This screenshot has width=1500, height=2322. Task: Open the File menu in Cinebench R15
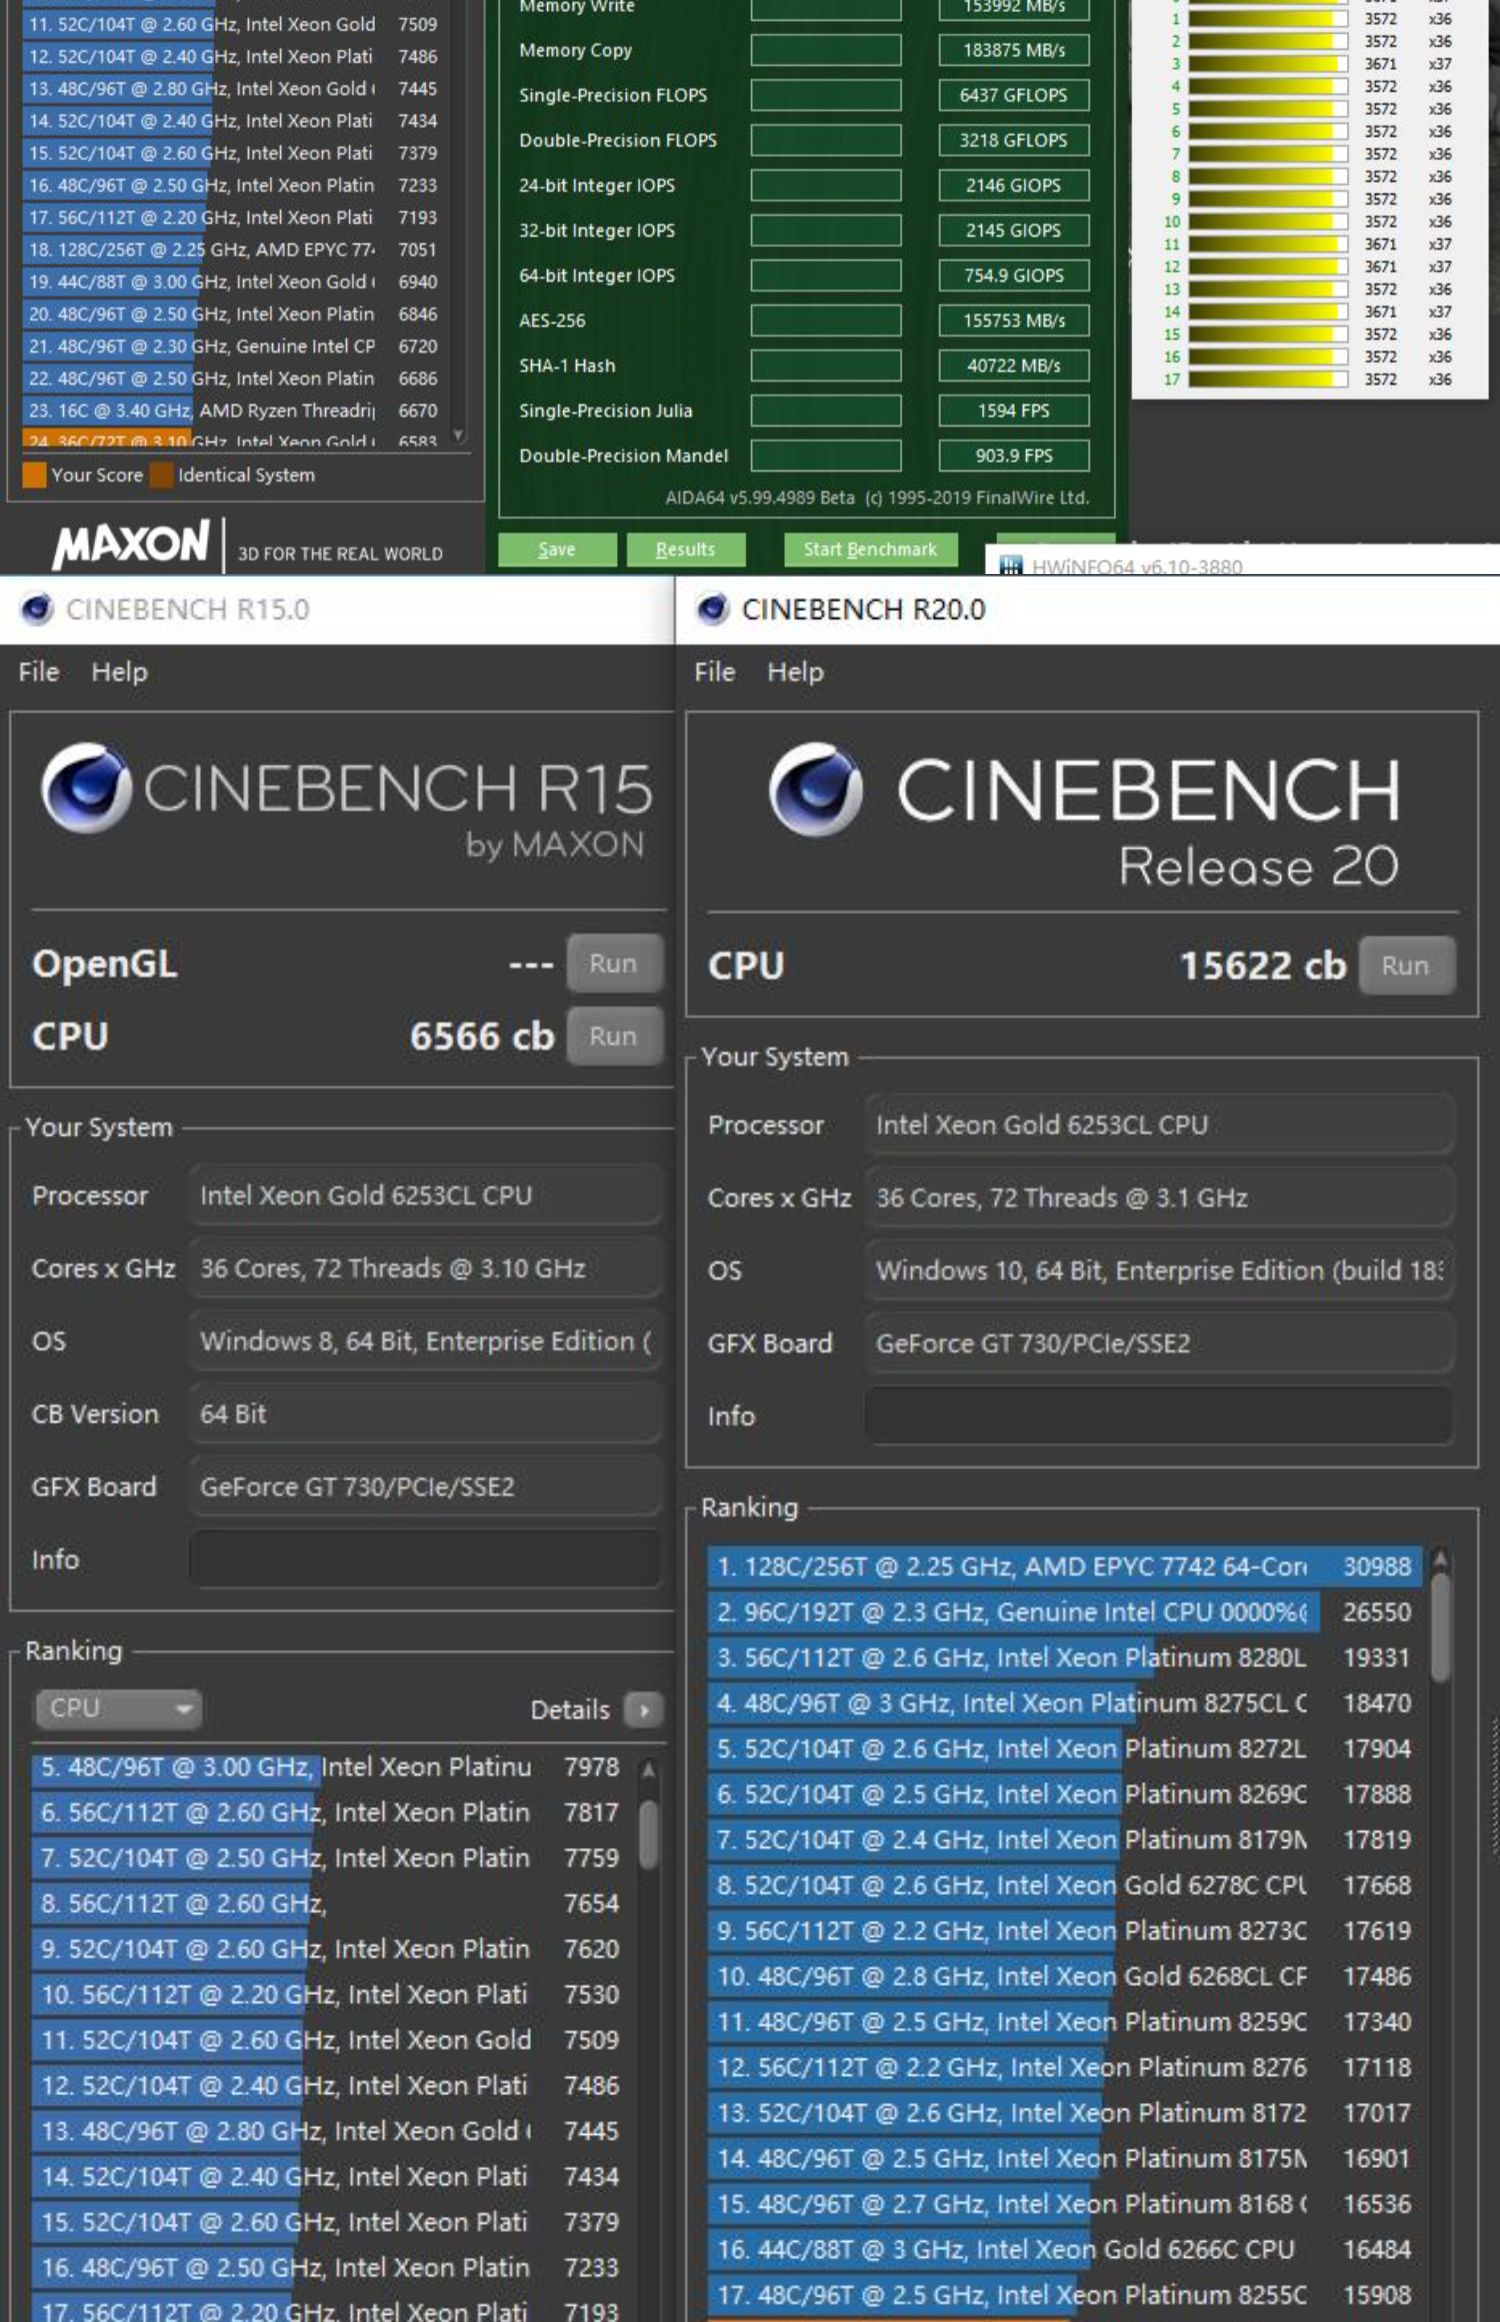pyautogui.click(x=38, y=672)
